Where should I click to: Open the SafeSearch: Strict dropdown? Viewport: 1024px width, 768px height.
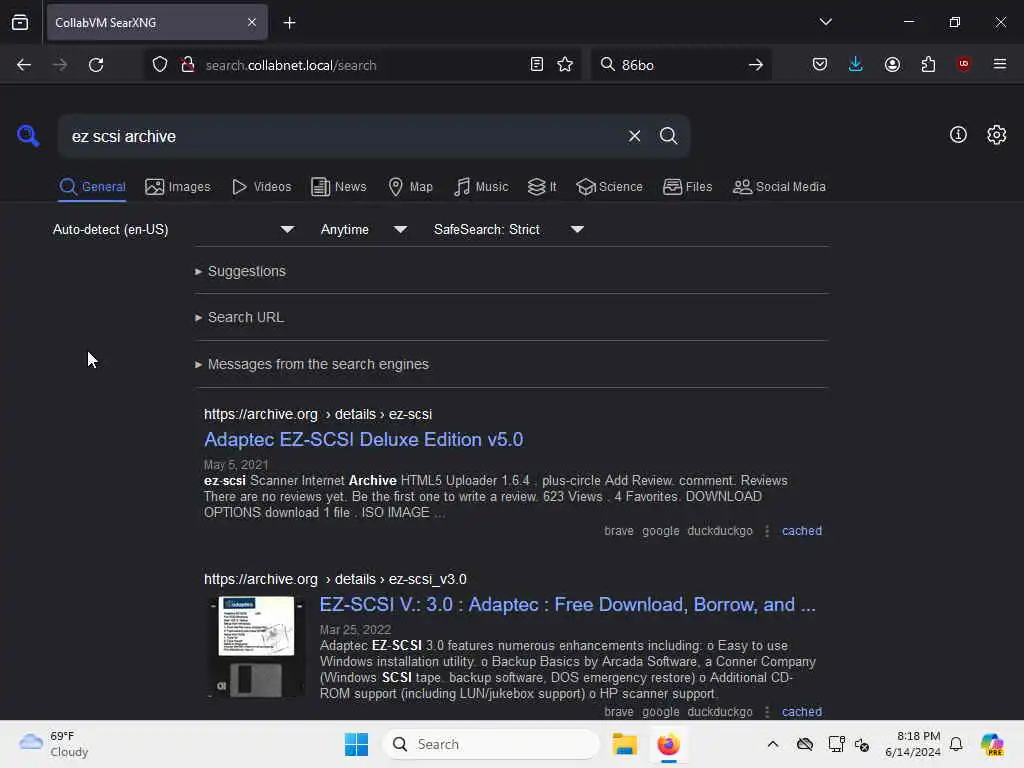(x=508, y=230)
